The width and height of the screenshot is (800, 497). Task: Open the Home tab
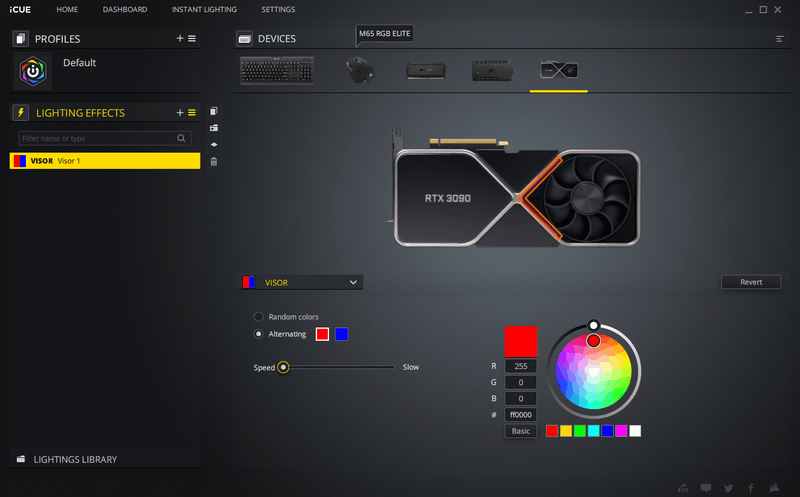coord(67,9)
